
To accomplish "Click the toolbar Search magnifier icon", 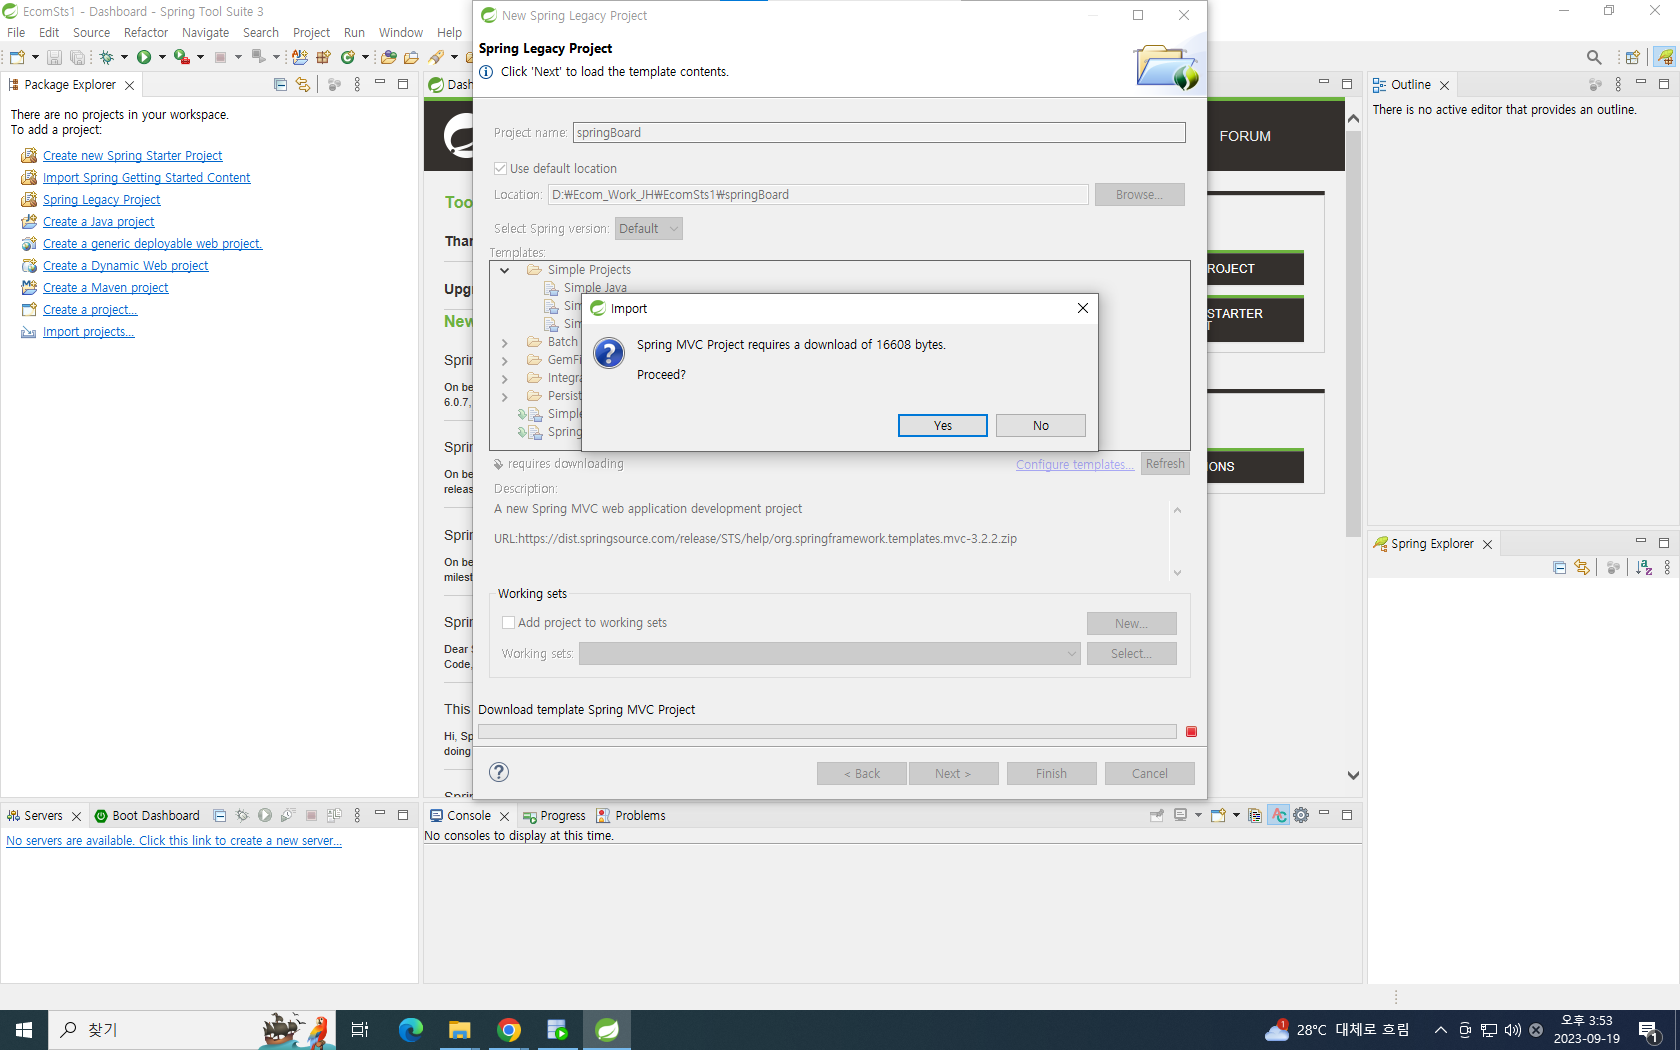I will (1594, 57).
